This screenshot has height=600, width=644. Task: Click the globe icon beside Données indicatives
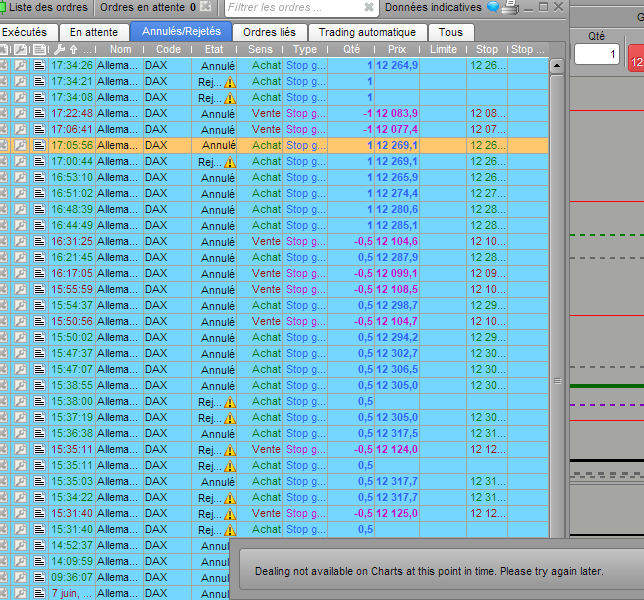click(x=492, y=8)
